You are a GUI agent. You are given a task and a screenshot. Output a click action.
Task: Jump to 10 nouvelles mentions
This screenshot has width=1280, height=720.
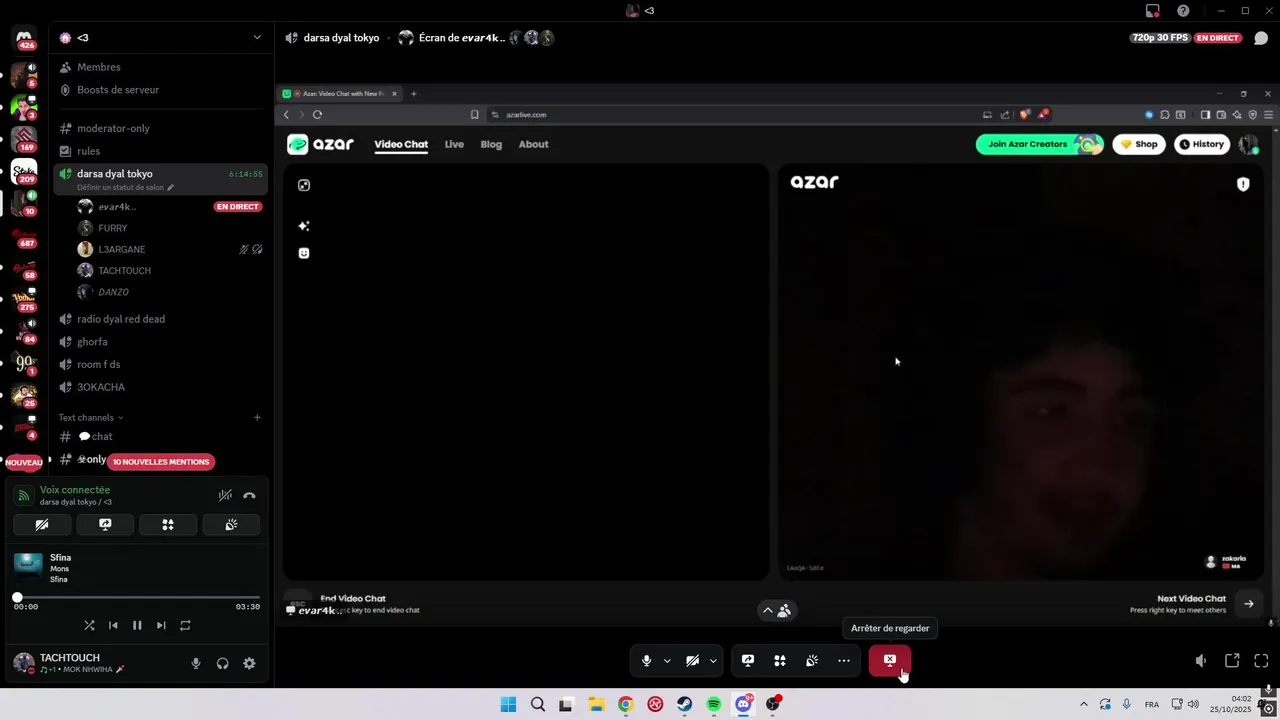pyautogui.click(x=161, y=462)
